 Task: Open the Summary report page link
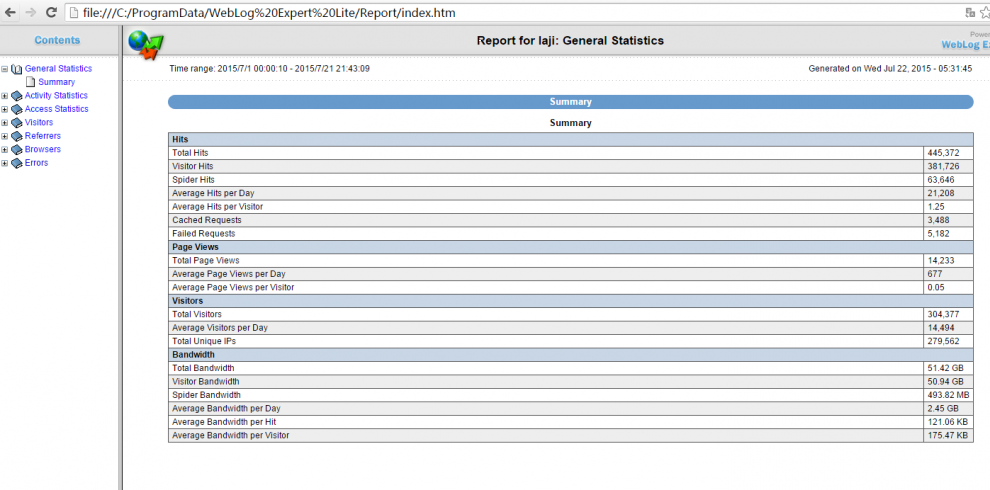point(56,82)
